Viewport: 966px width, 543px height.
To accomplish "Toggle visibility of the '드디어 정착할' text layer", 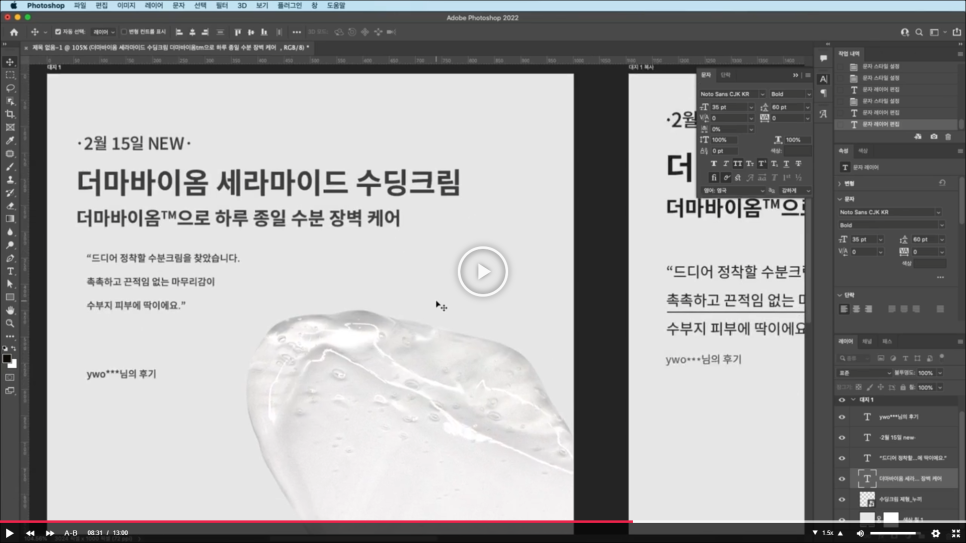I will [842, 458].
